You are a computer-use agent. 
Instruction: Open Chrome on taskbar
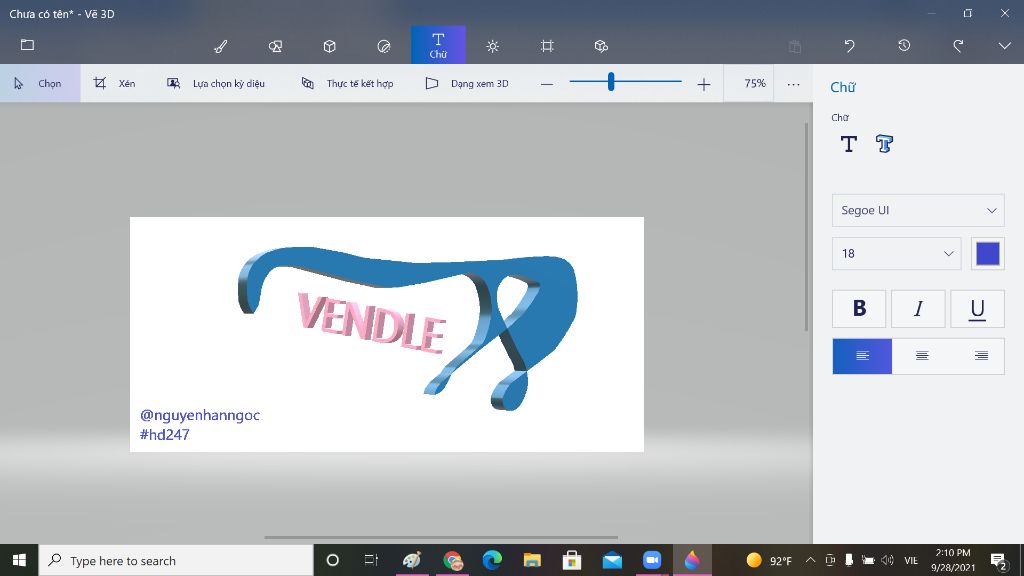pyautogui.click(x=453, y=560)
